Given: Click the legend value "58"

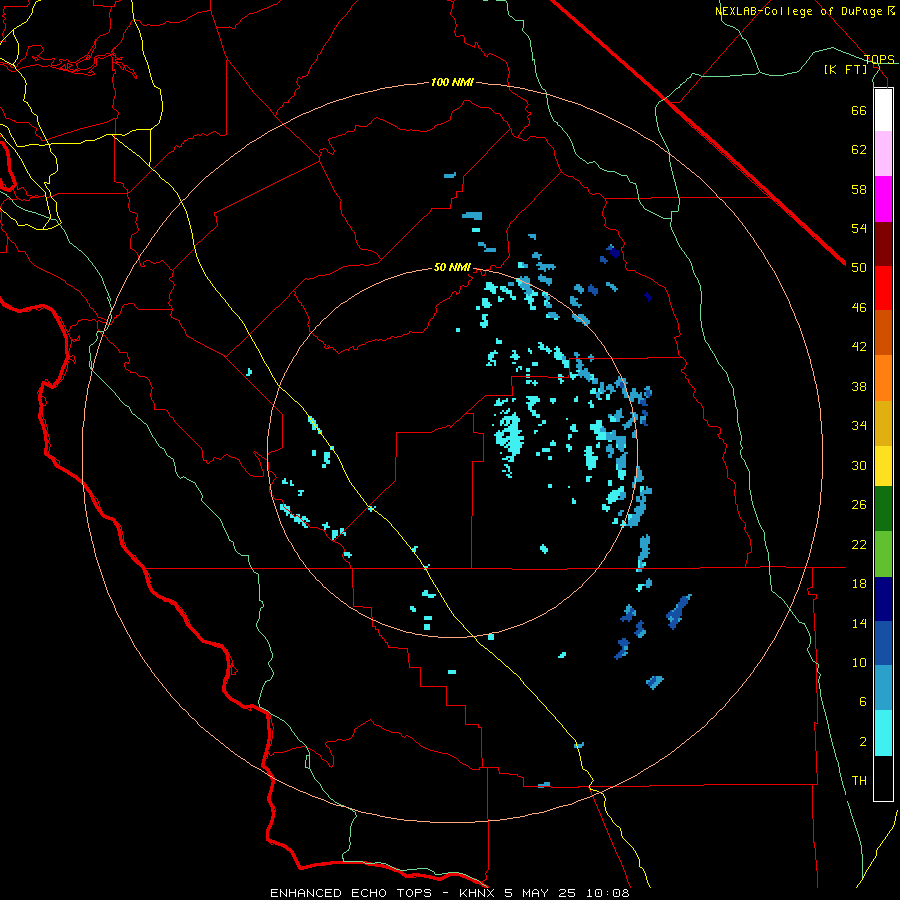Looking at the screenshot, I should (x=859, y=189).
